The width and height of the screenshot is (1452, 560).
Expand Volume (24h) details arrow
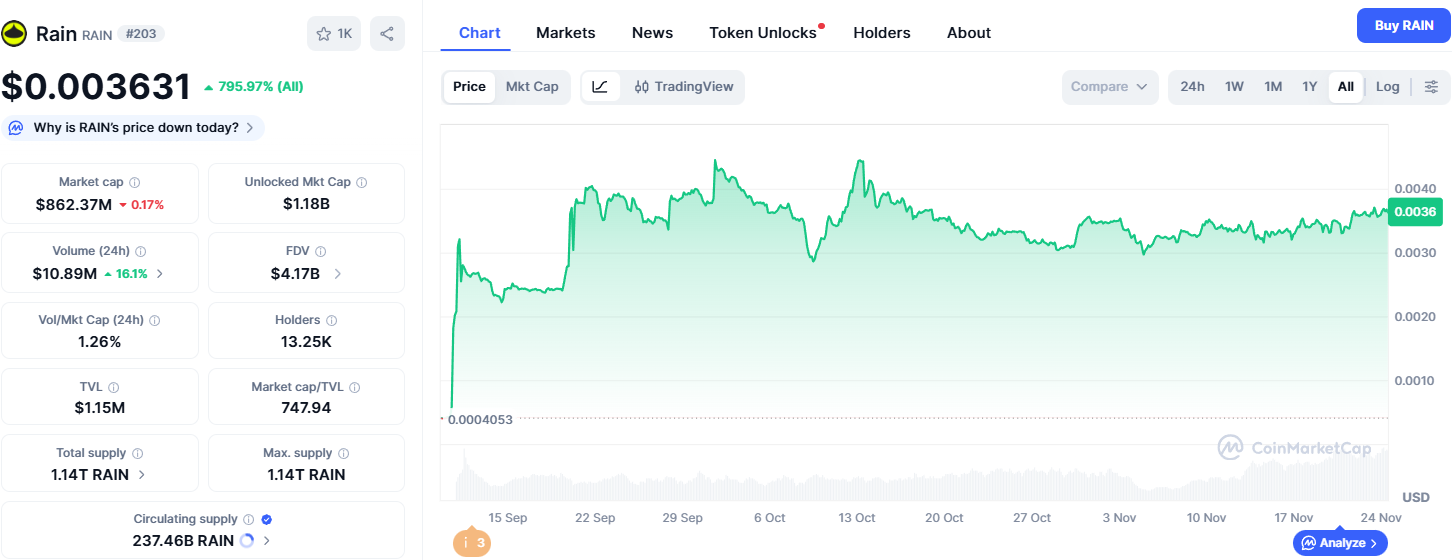(160, 274)
